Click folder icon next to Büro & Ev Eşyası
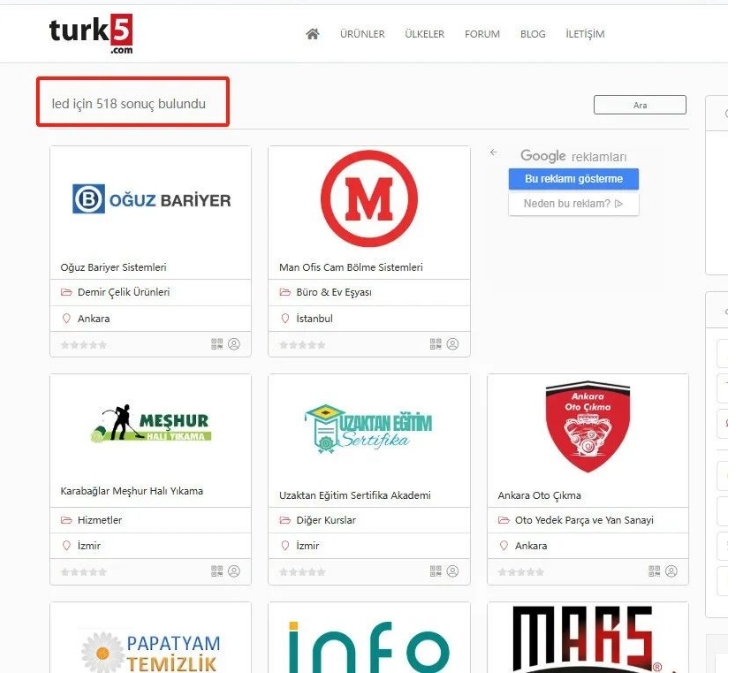This screenshot has height=673, width=742. pos(285,292)
